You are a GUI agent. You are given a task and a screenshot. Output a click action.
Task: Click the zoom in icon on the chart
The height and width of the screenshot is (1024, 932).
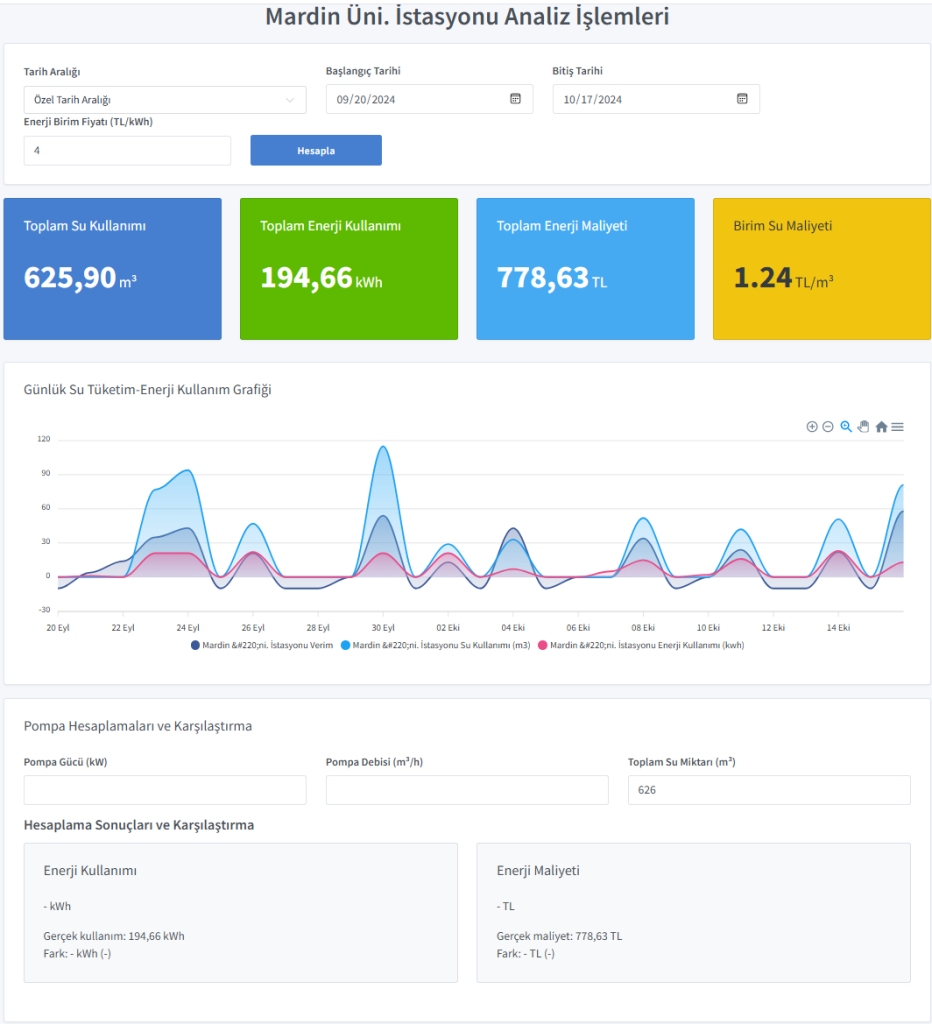point(812,426)
